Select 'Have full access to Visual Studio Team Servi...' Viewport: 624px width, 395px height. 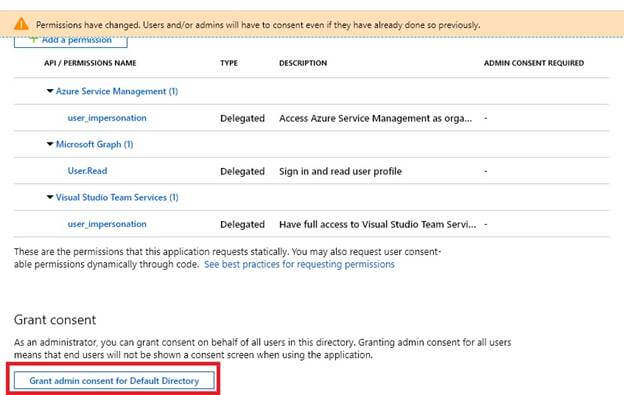378,224
